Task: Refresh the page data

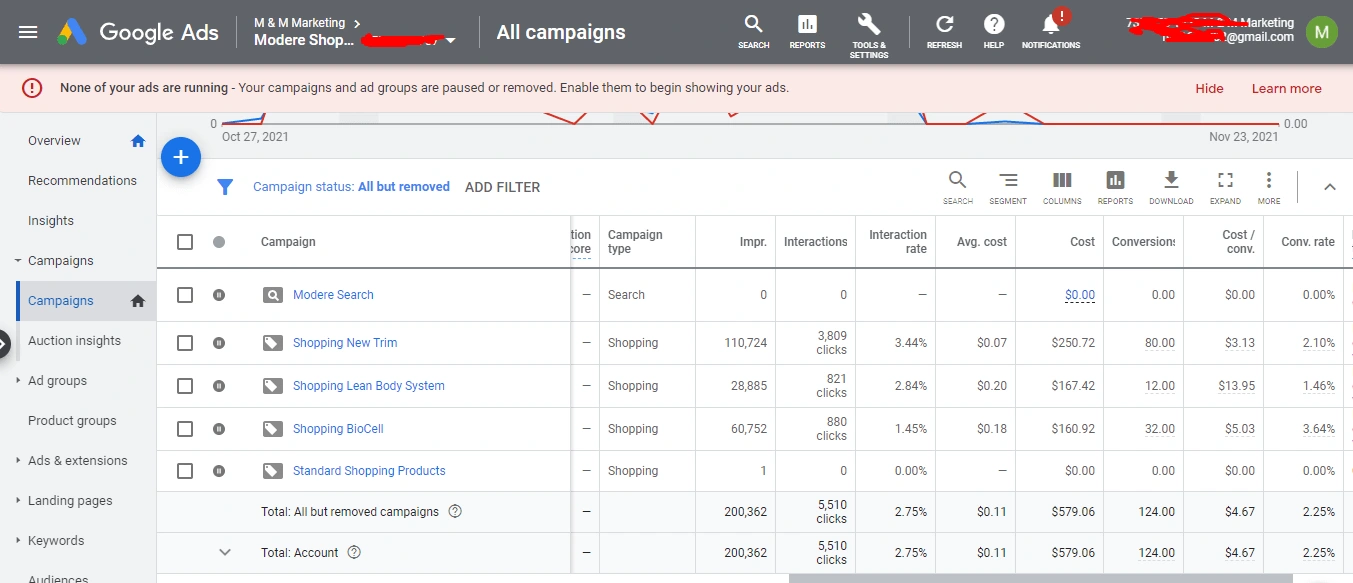Action: pos(944,31)
